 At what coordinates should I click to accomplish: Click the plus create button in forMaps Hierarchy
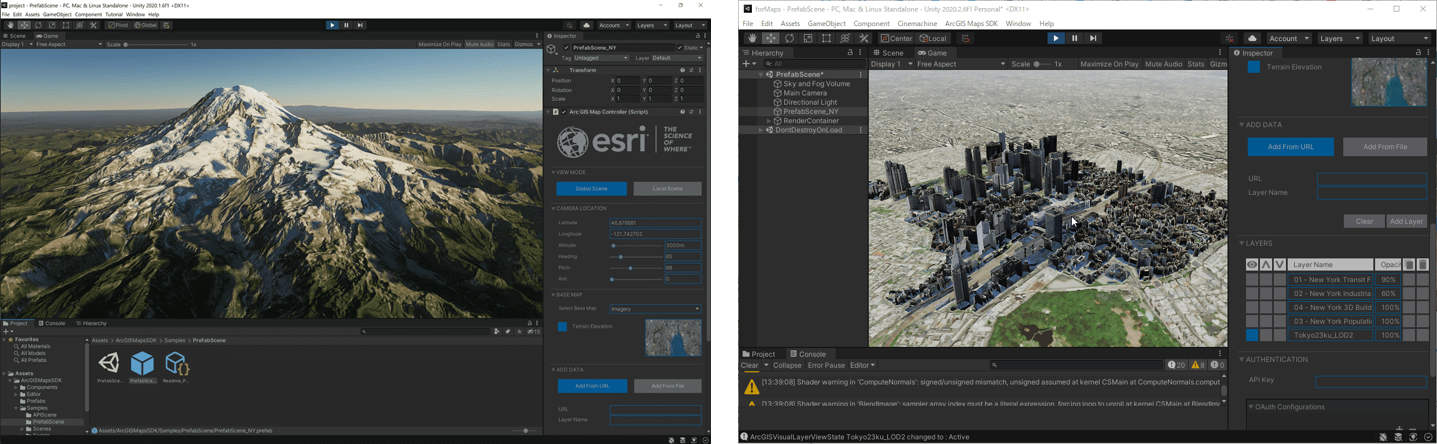[748, 63]
